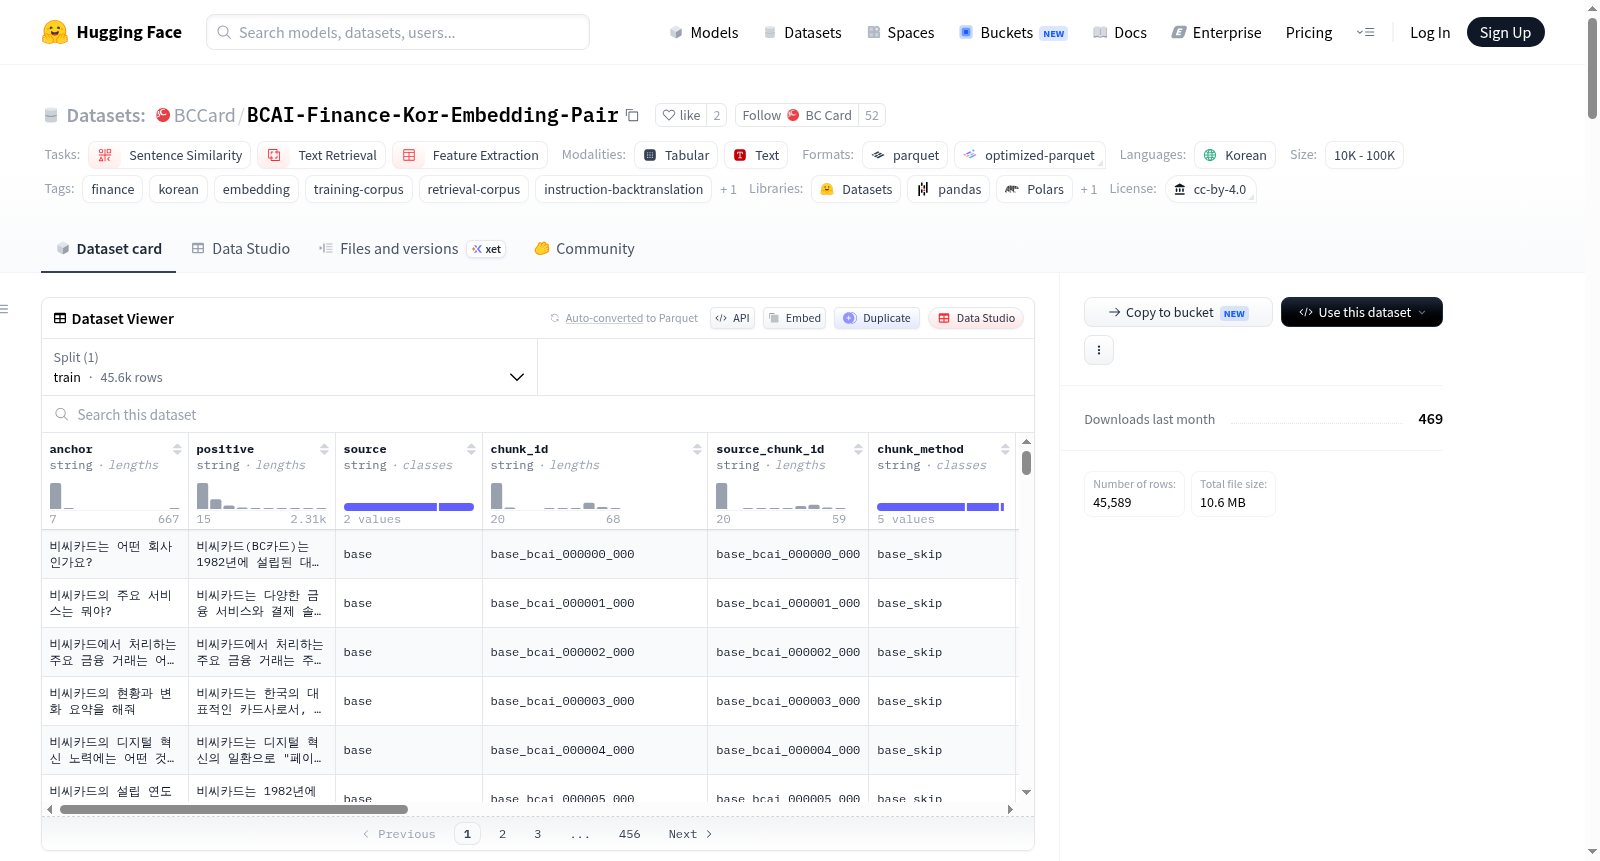Screen dimensions: 1600x861
Task: Select the Korean language tag
Action: click(1235, 155)
